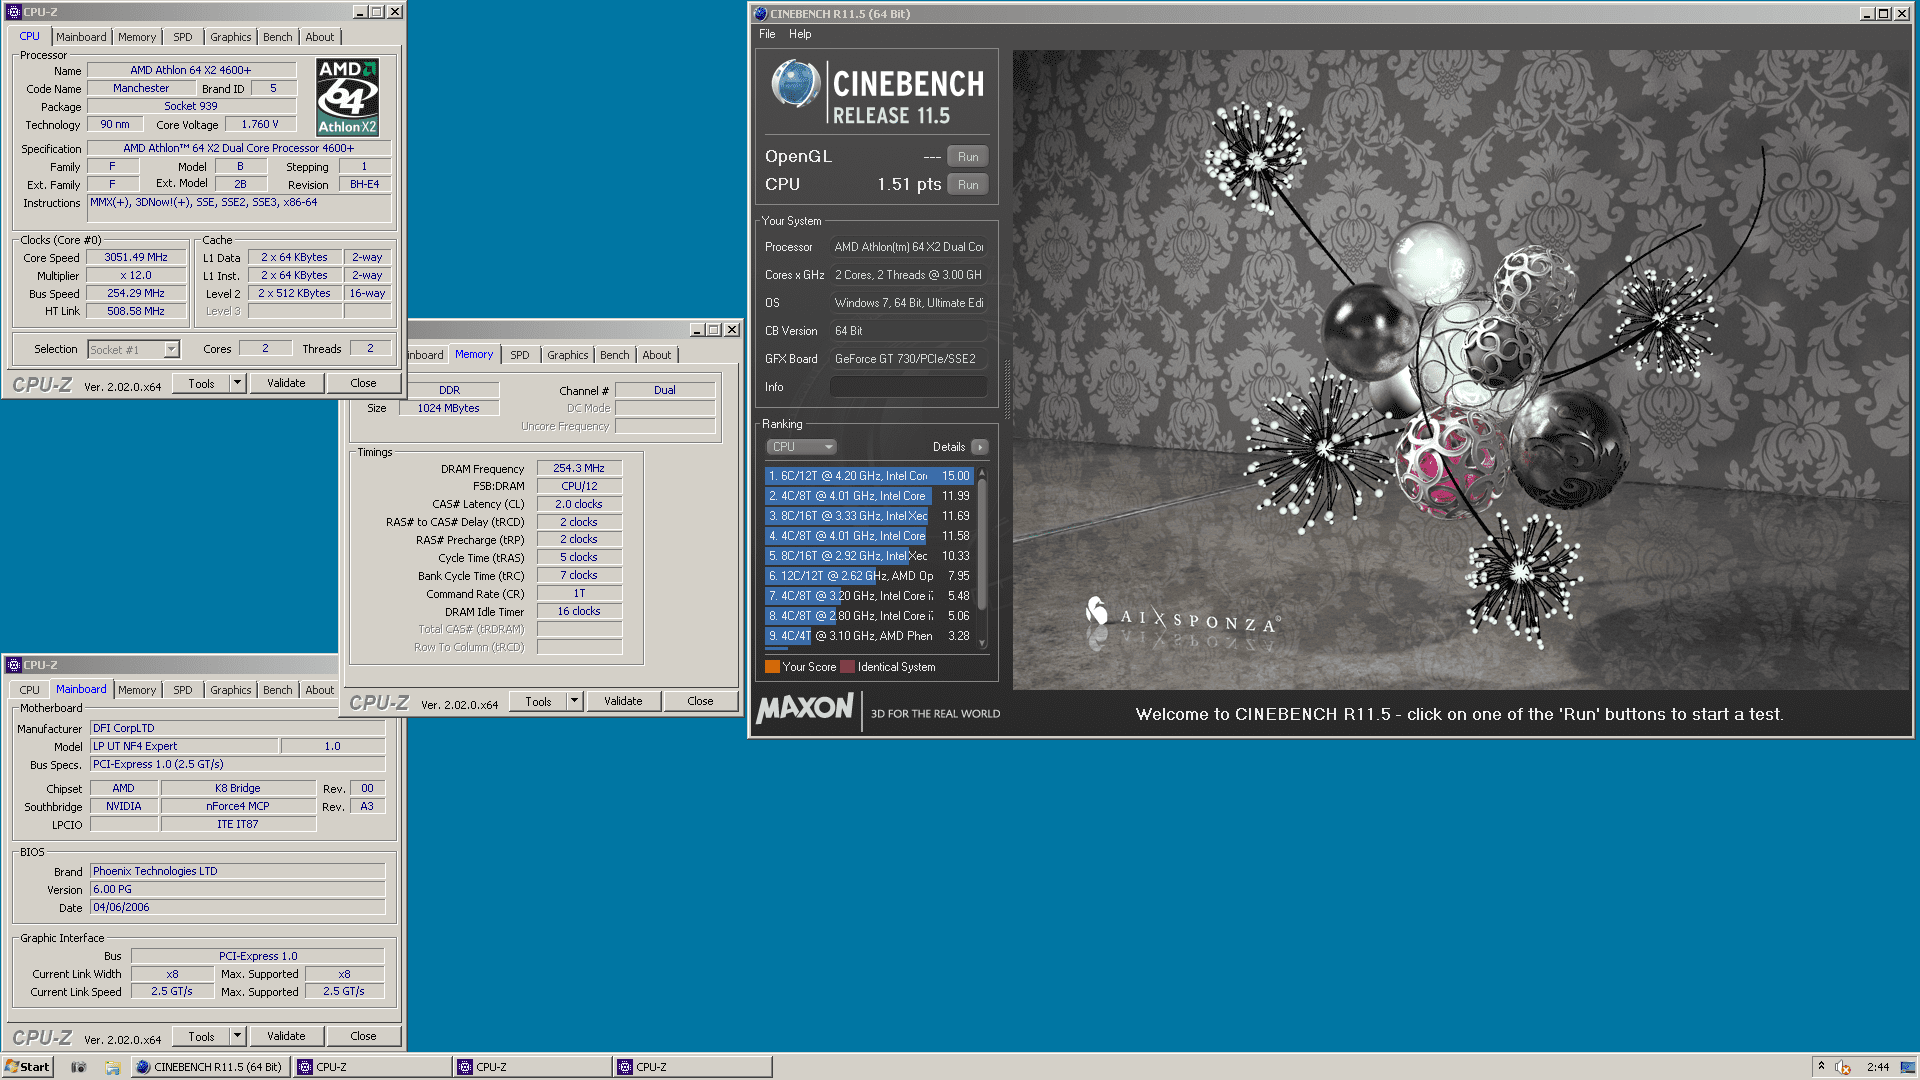The width and height of the screenshot is (1920, 1080).
Task: Click Tools button in Memory CPU-Z window
Action: (538, 701)
